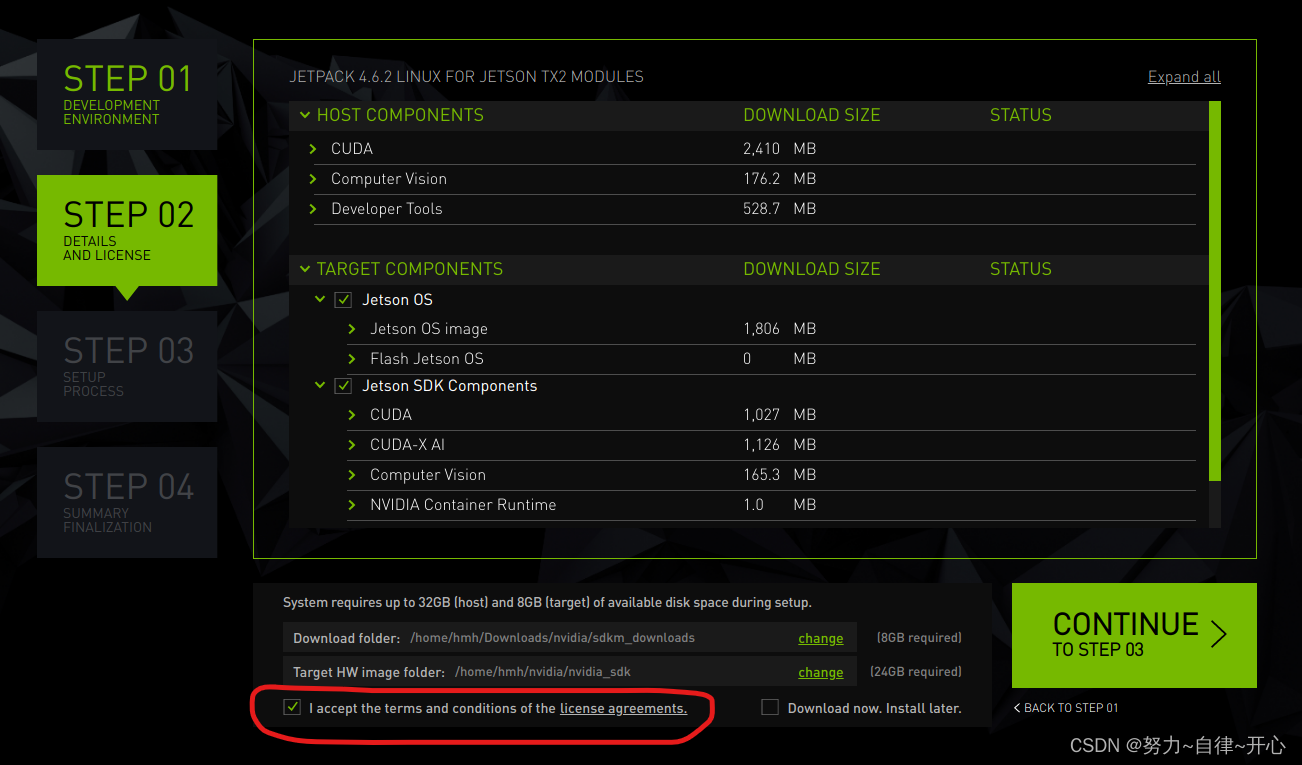Expand host Computer Vision row
1302x765 pixels.
(313, 179)
